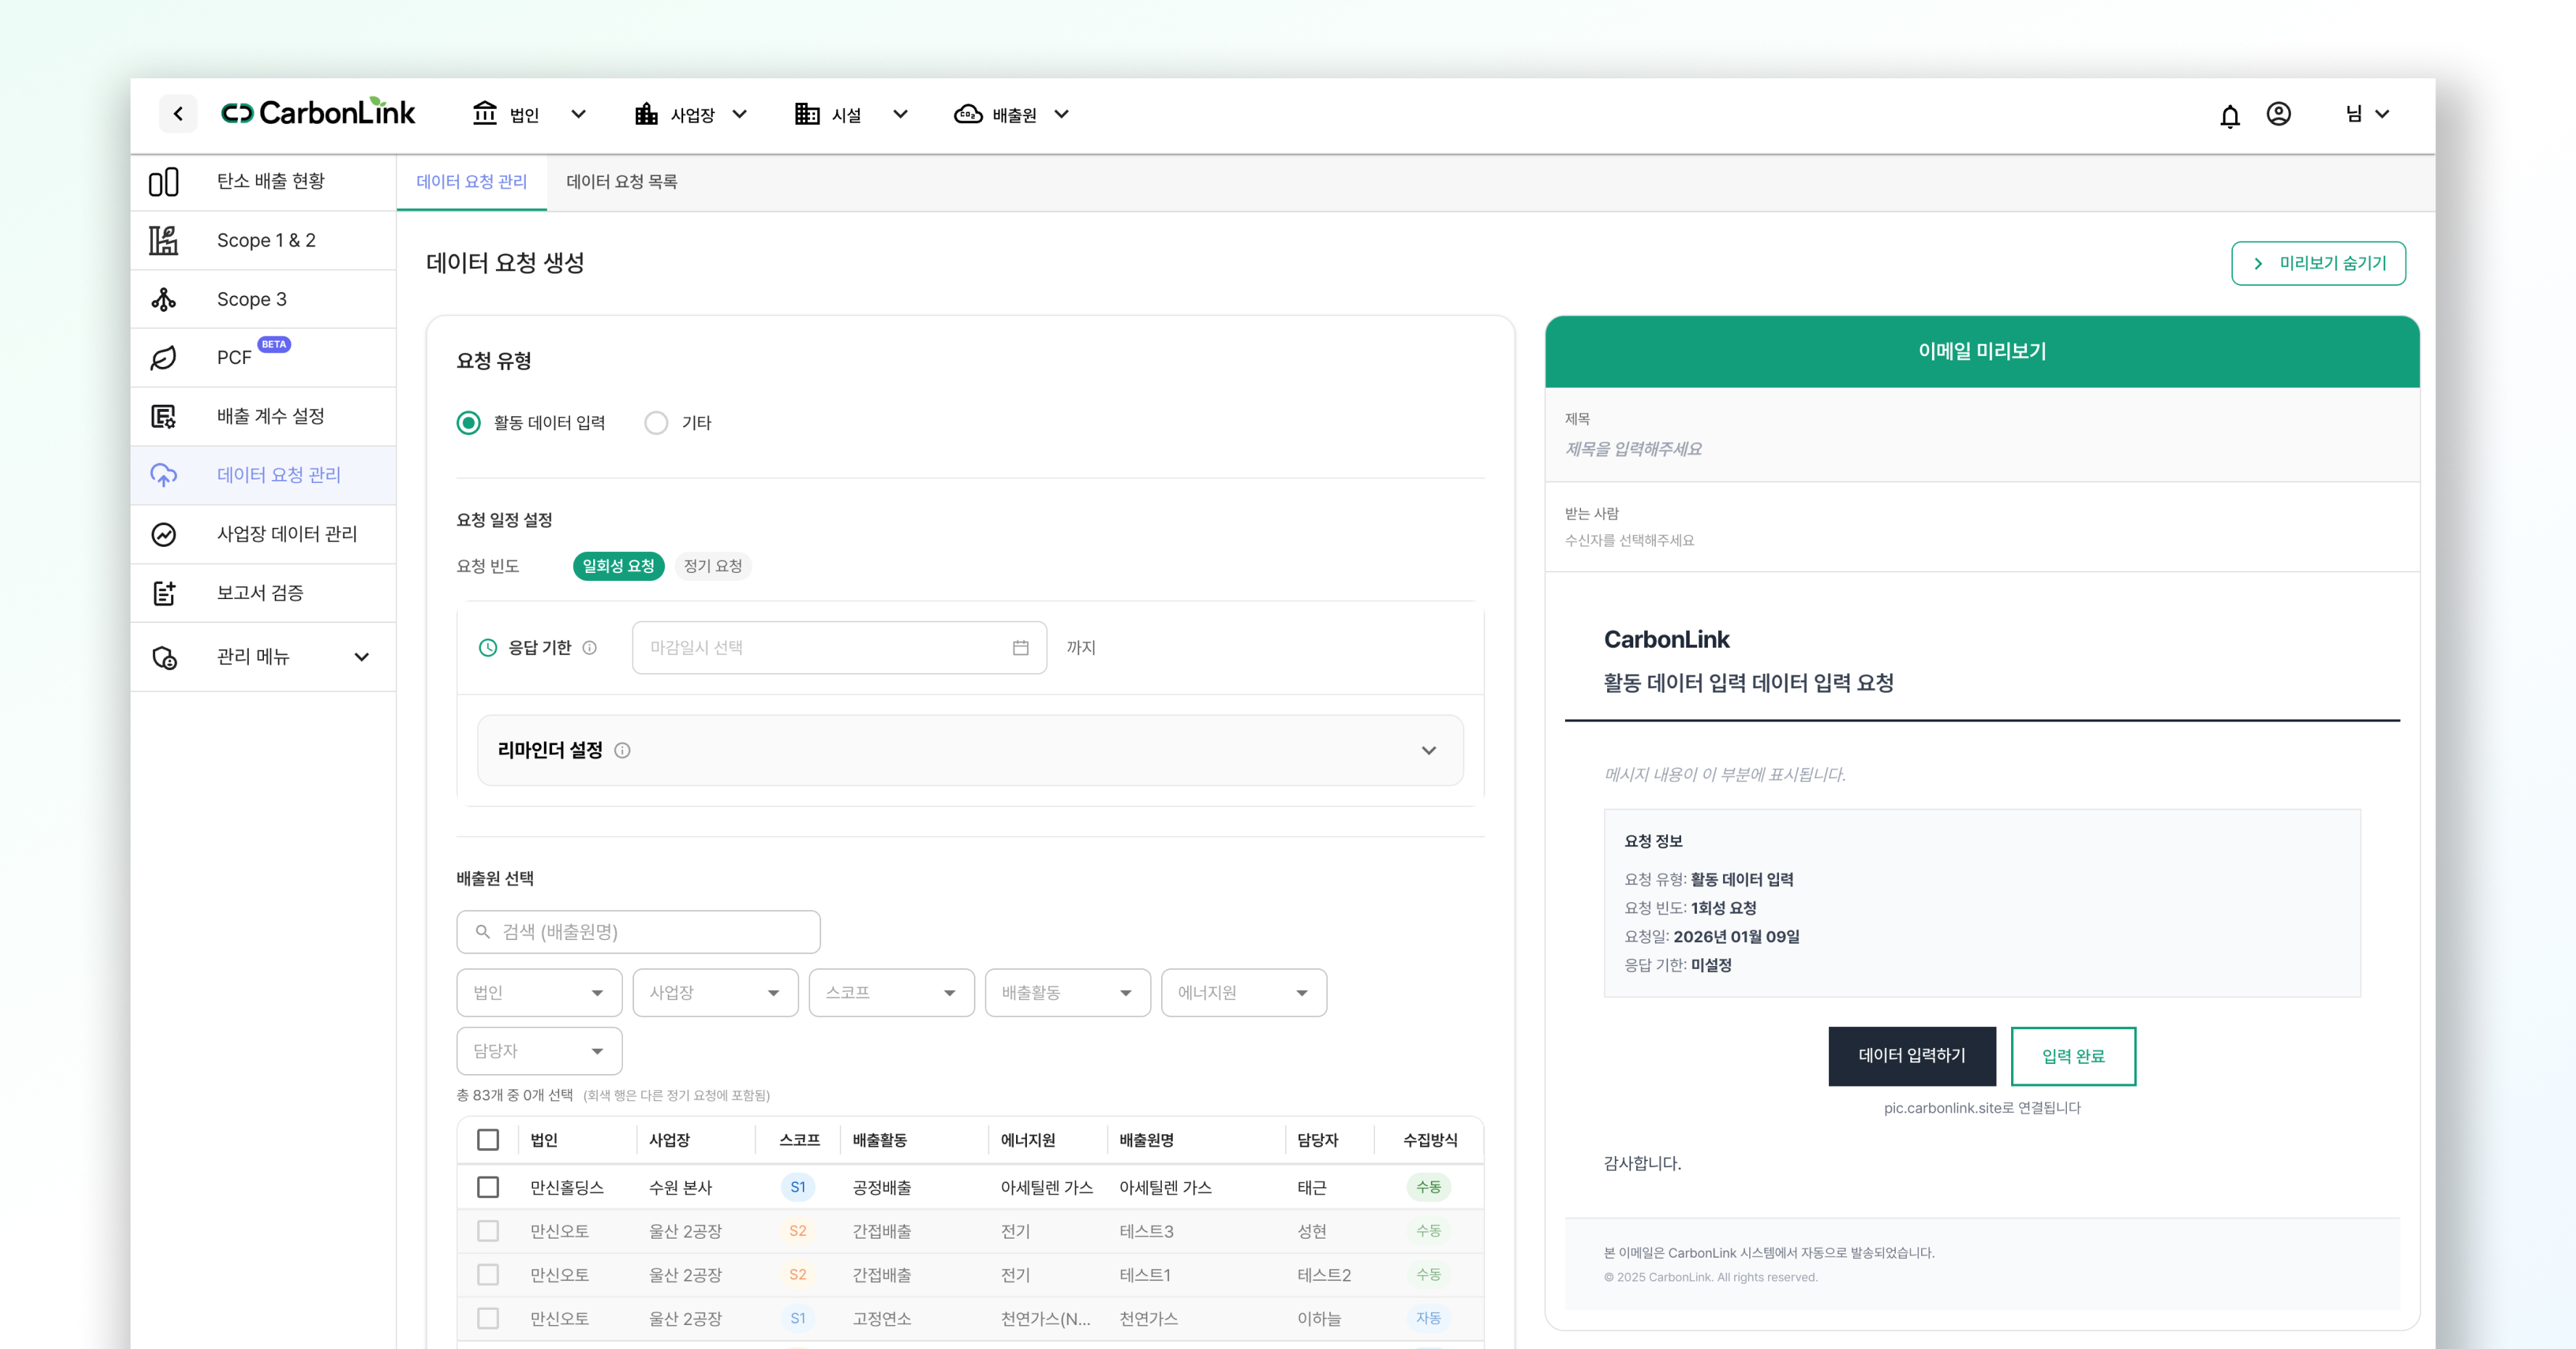2576x1349 pixels.
Task: Open the 담당자 filter dropdown
Action: pyautogui.click(x=539, y=1051)
